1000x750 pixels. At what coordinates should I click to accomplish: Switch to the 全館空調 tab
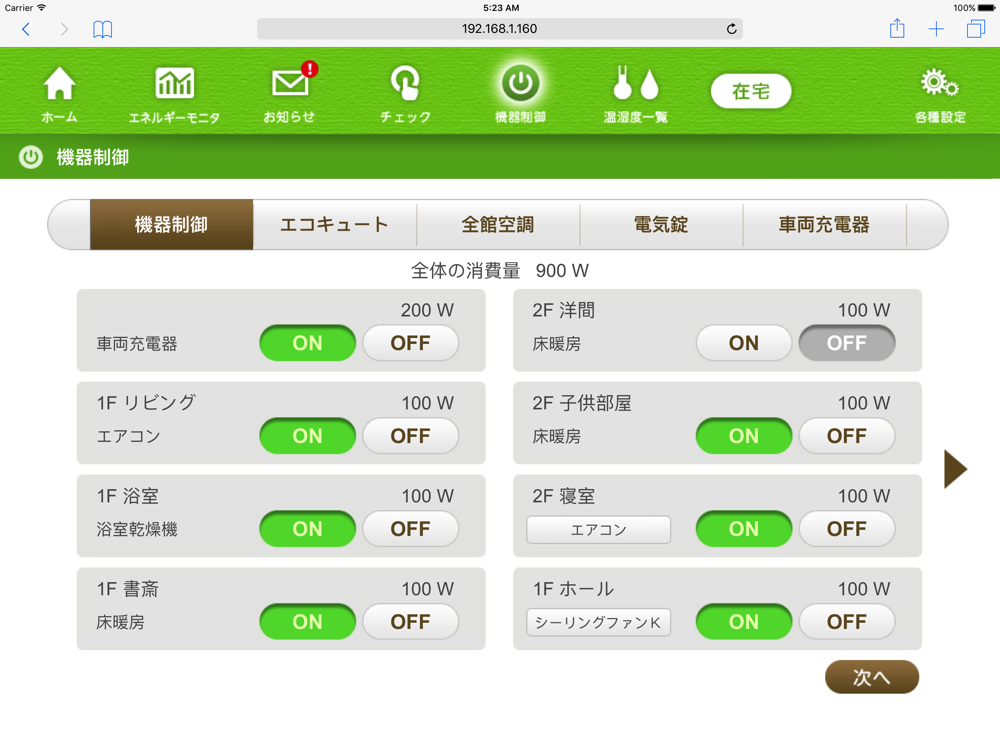(498, 224)
